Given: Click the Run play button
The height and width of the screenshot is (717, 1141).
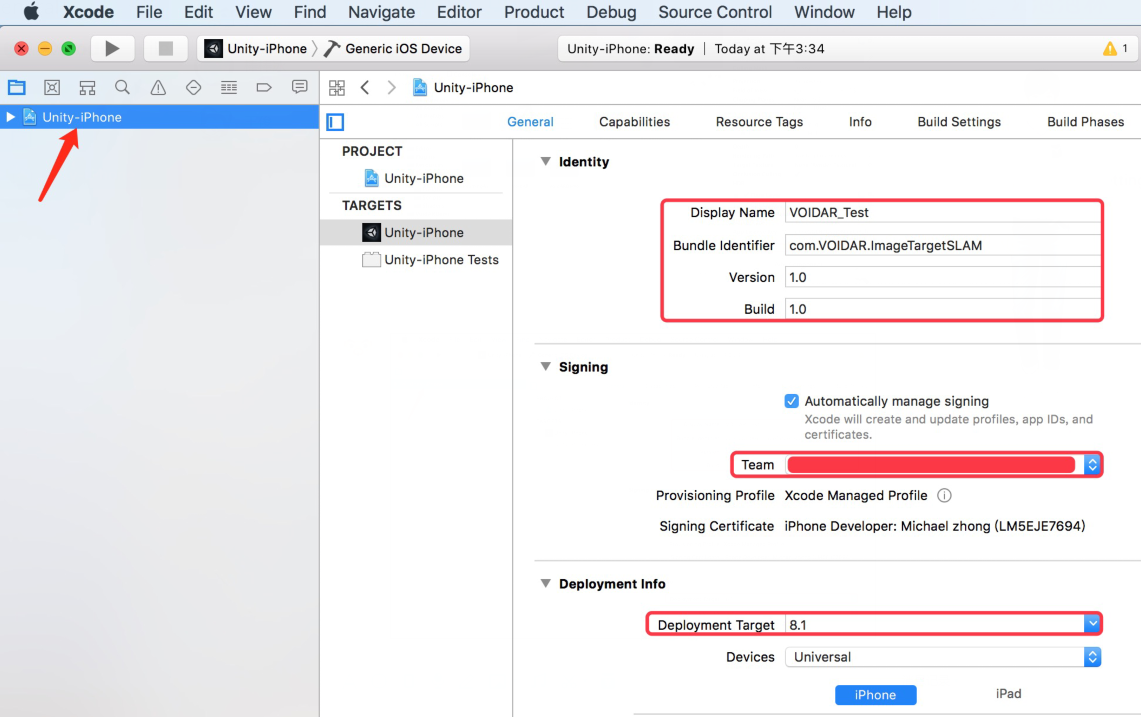Looking at the screenshot, I should point(111,49).
